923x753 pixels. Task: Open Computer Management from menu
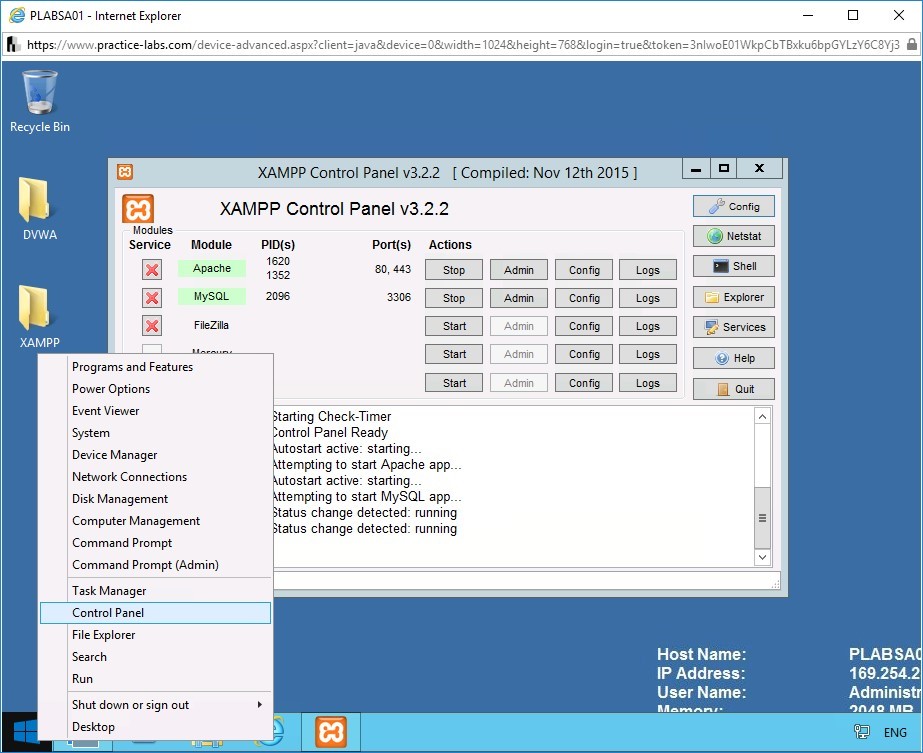[155, 521]
